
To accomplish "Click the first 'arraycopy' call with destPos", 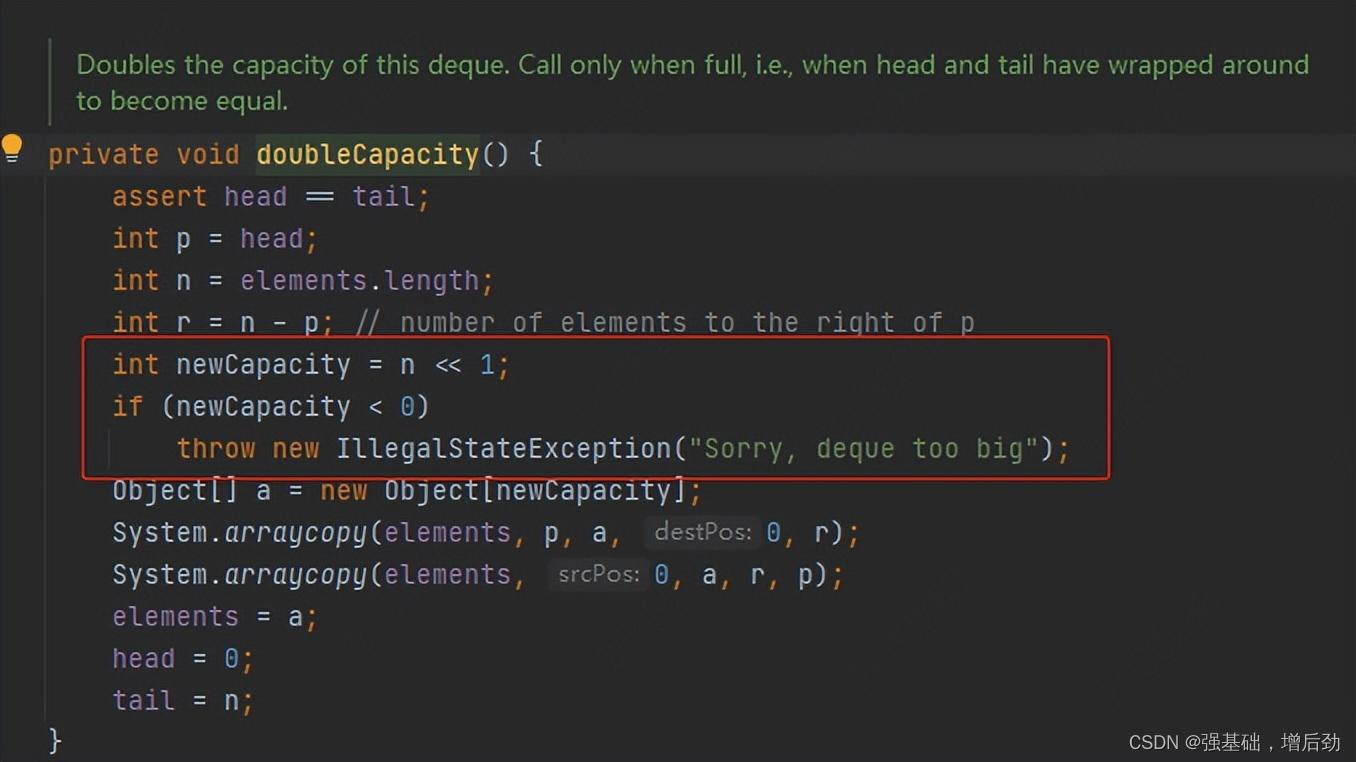I will (296, 532).
